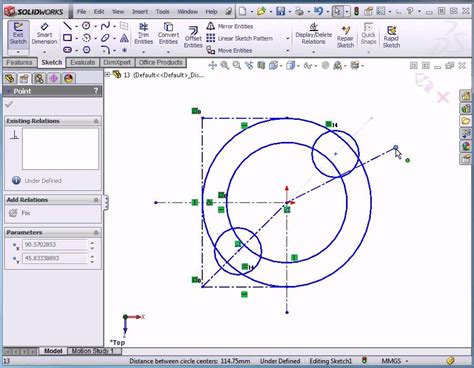Screen dimensions: 474x368
Task: Open the Line tool dropdown arrow
Action: pyautogui.click(x=76, y=26)
